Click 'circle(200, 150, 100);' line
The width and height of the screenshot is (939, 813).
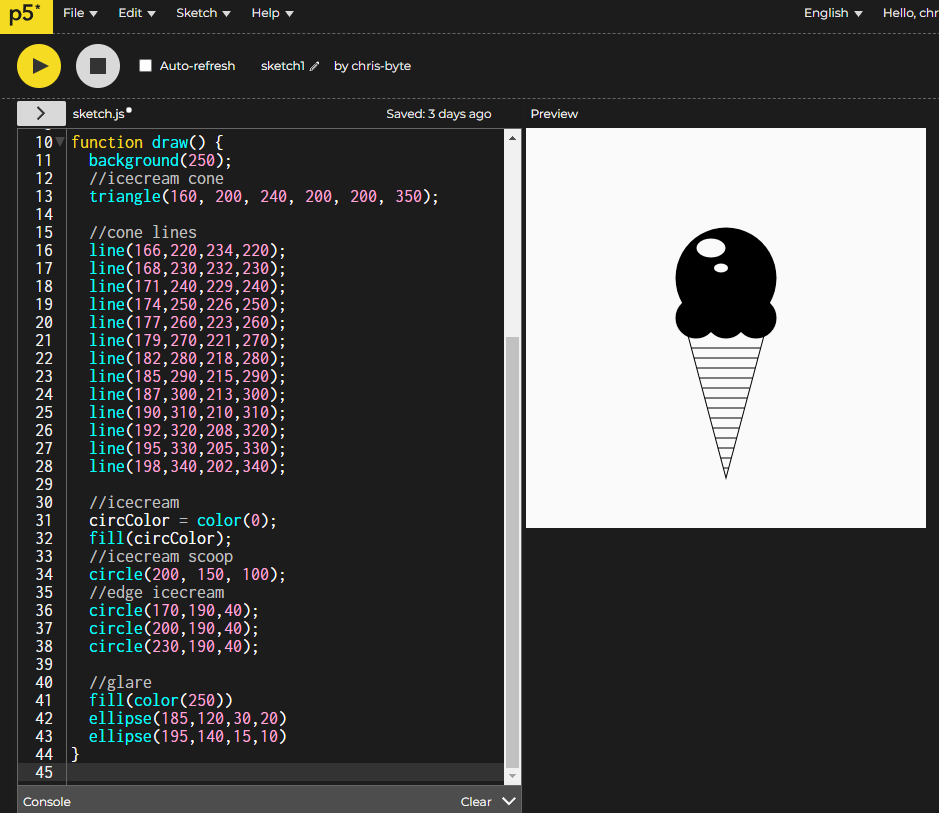[187, 574]
